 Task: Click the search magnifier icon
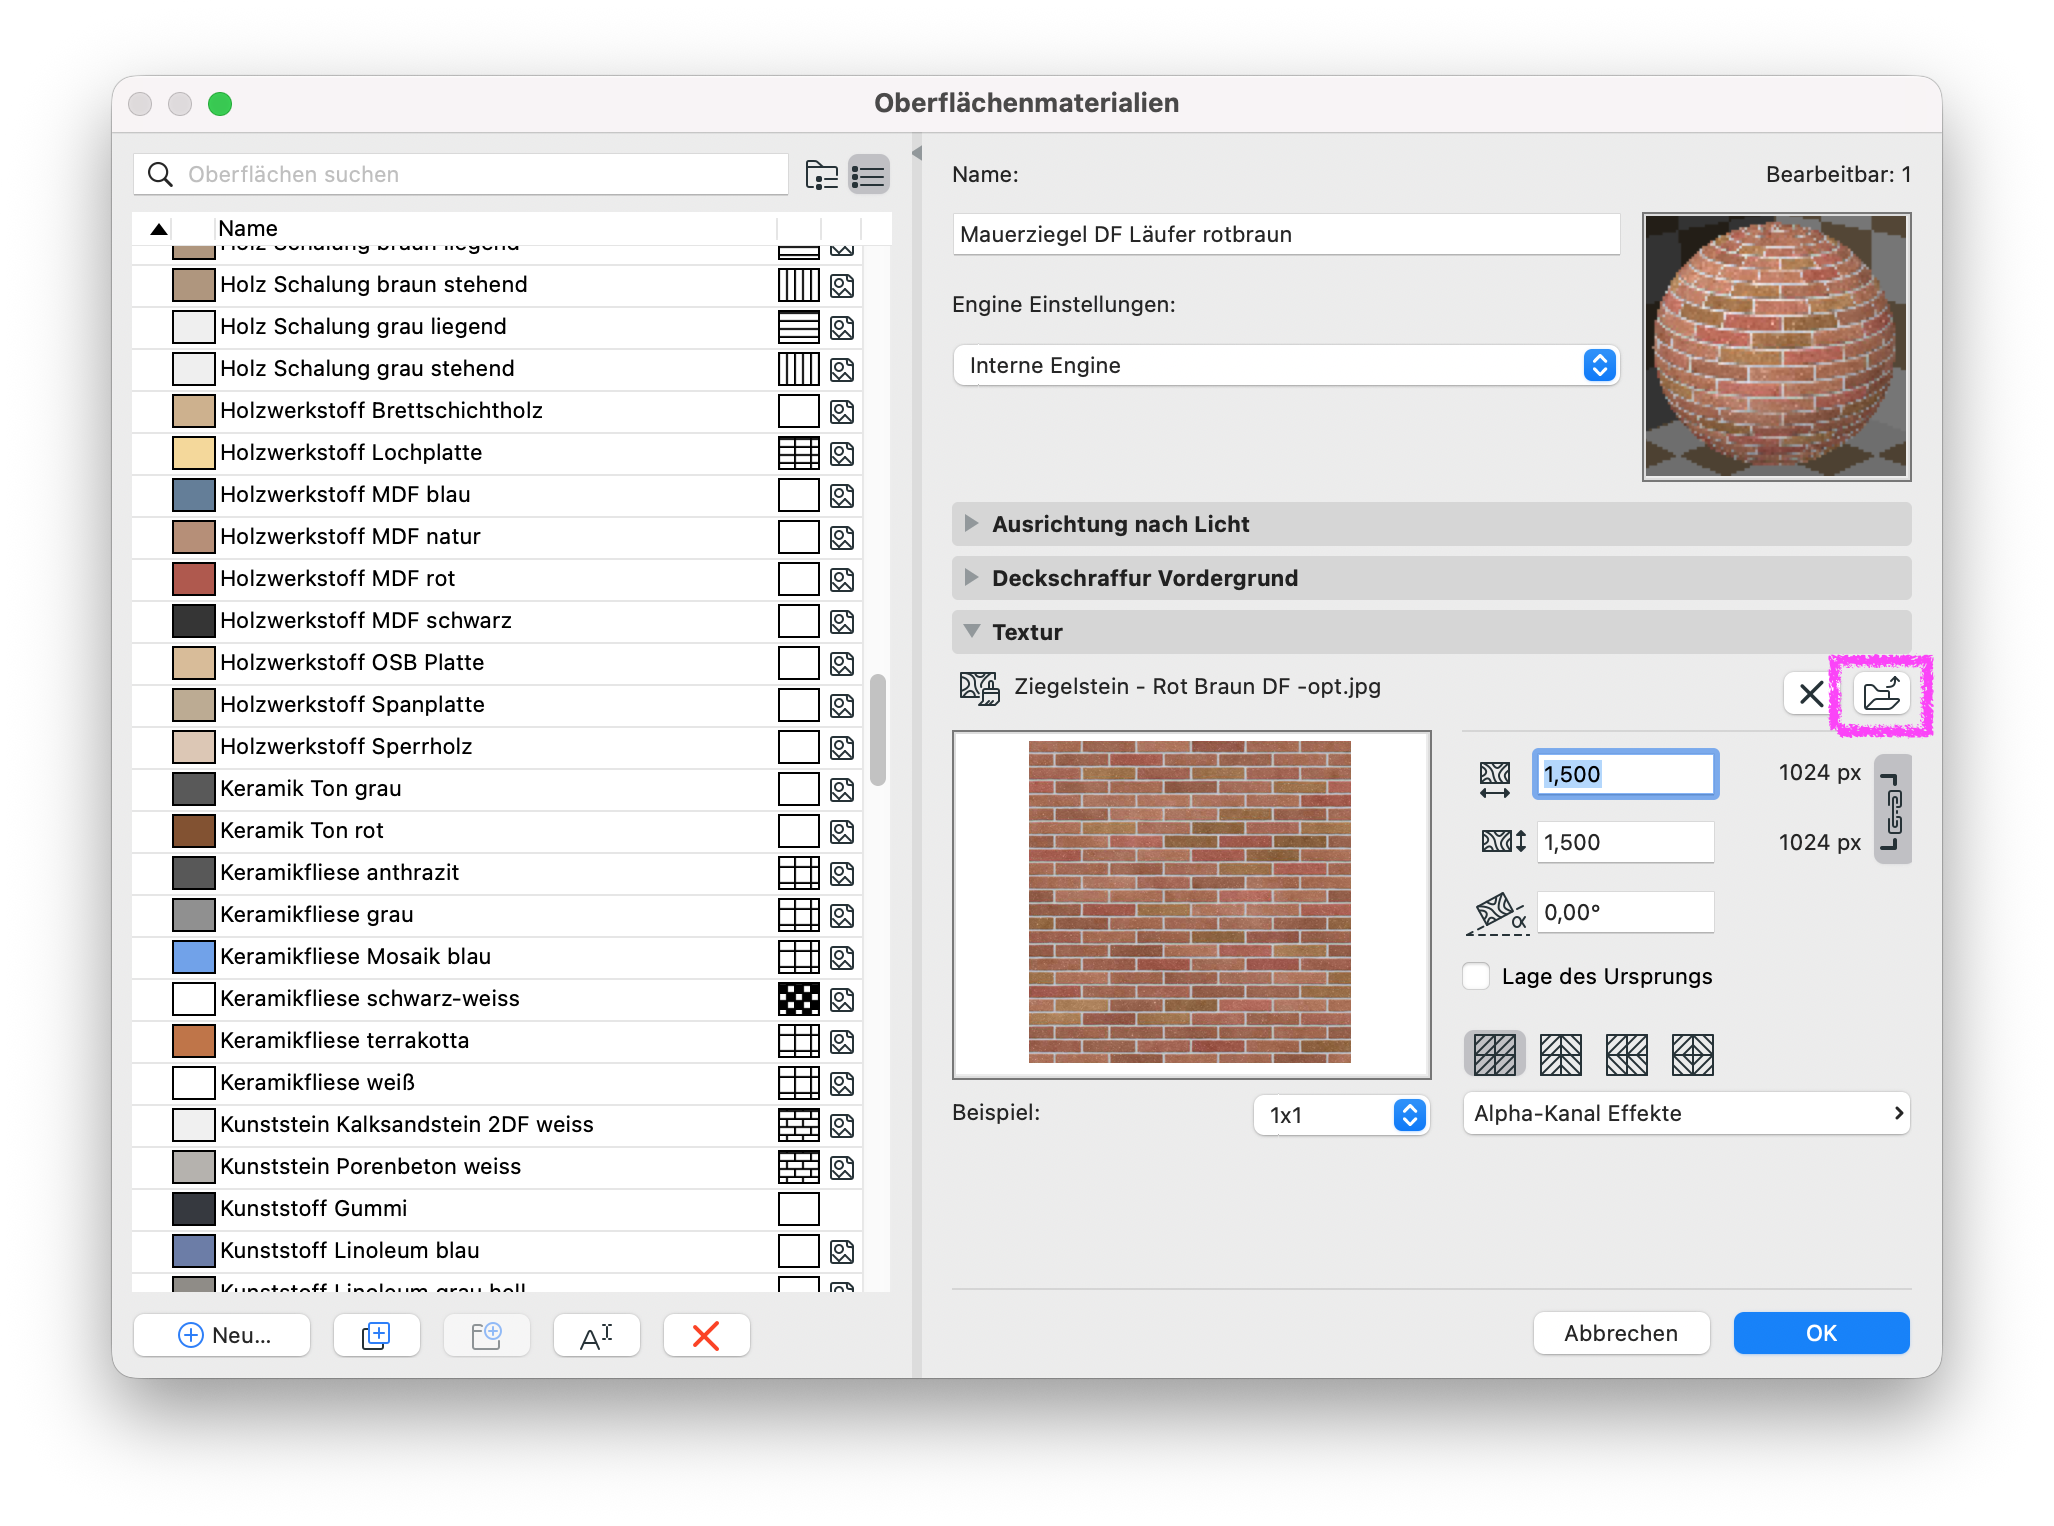[x=160, y=175]
